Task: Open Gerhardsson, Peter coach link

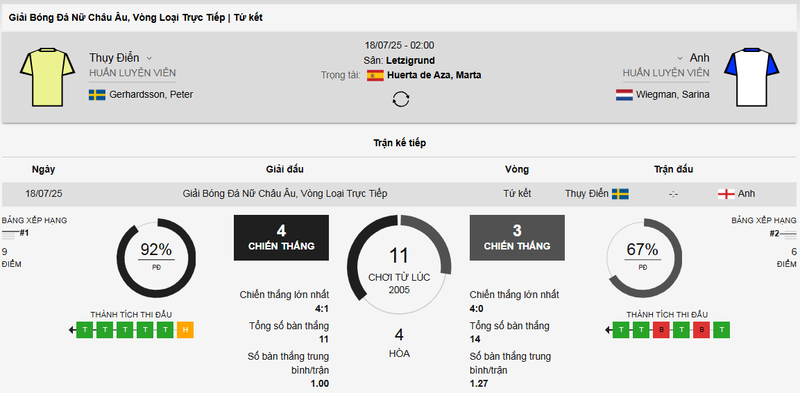Action: [x=151, y=94]
